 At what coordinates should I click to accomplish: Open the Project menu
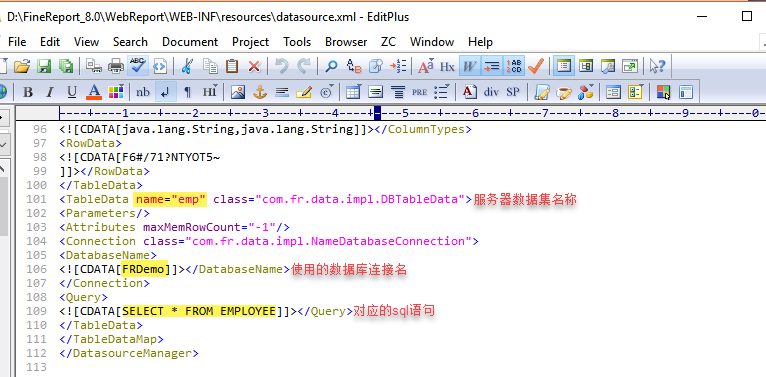pyautogui.click(x=251, y=42)
